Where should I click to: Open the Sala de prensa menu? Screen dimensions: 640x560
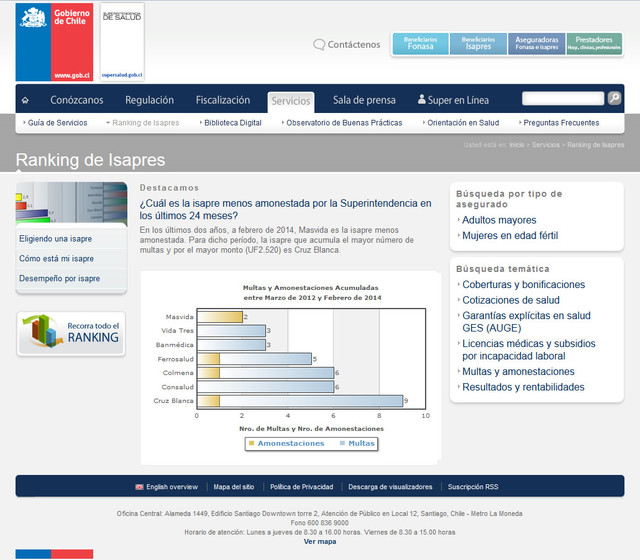pos(364,100)
